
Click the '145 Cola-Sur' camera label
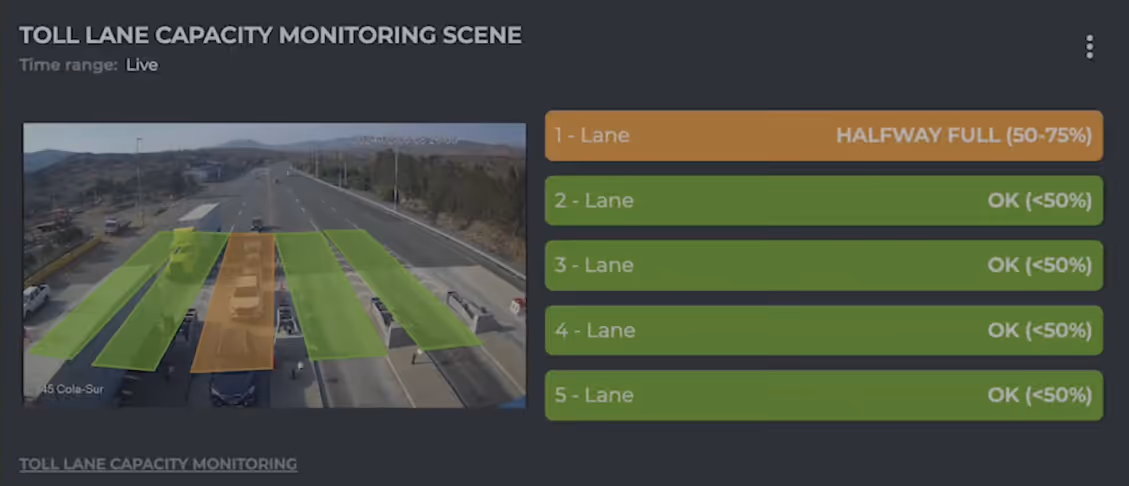point(70,390)
